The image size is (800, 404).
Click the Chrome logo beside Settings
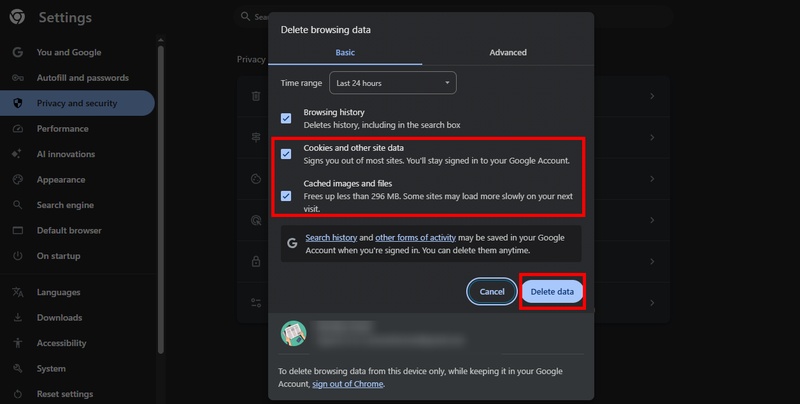coord(17,17)
